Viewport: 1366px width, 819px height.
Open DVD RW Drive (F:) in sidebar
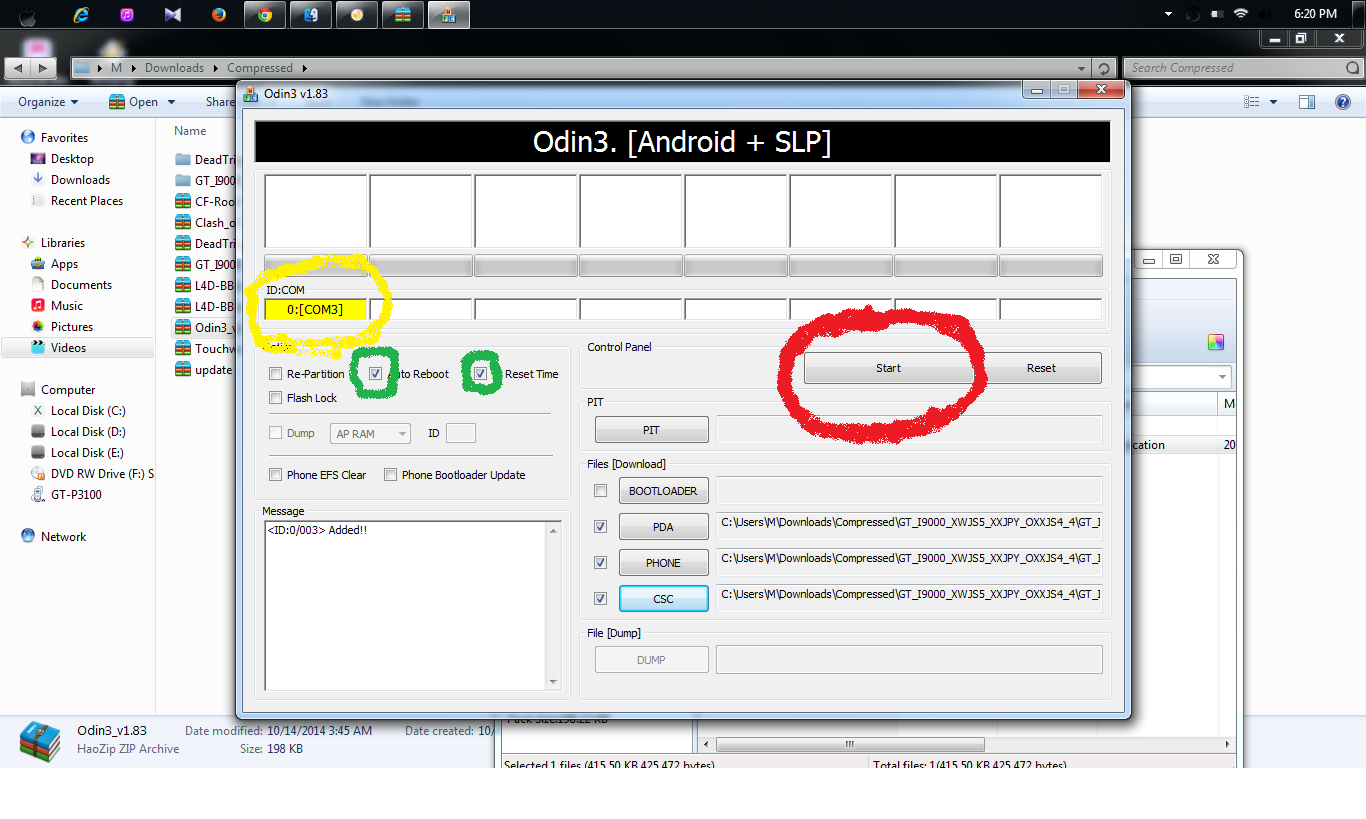(92, 473)
